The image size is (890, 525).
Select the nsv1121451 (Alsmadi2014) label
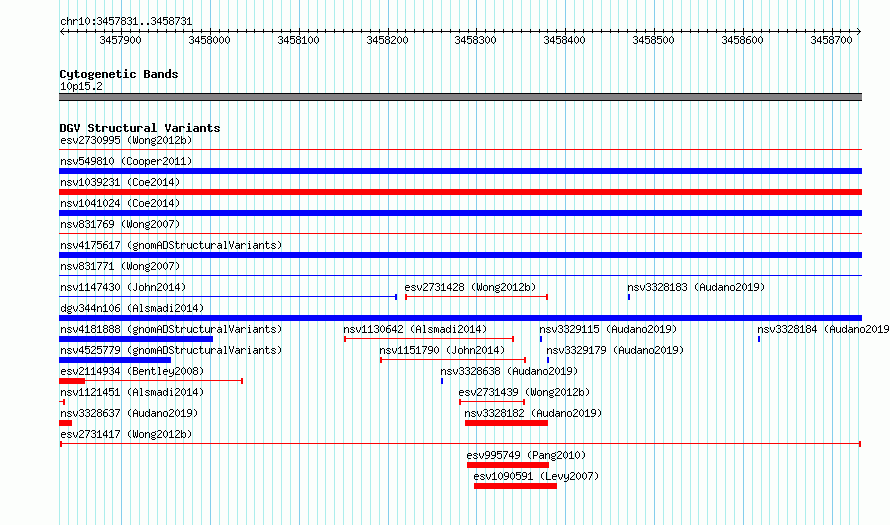[x=132, y=392]
